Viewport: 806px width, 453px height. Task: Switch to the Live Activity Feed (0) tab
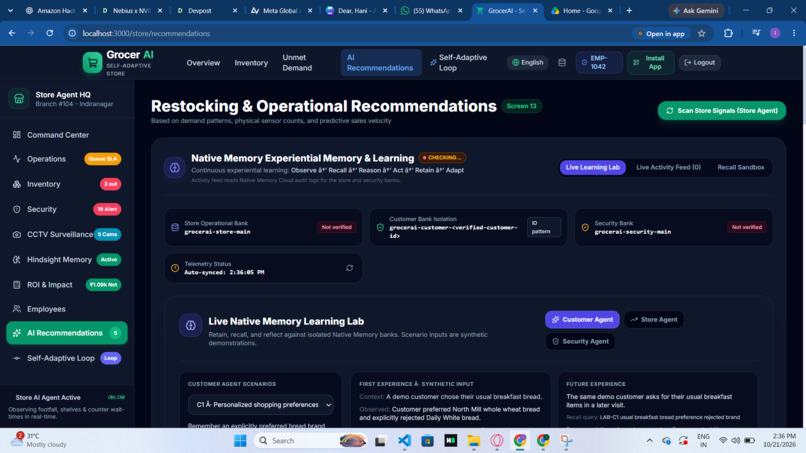tap(668, 168)
